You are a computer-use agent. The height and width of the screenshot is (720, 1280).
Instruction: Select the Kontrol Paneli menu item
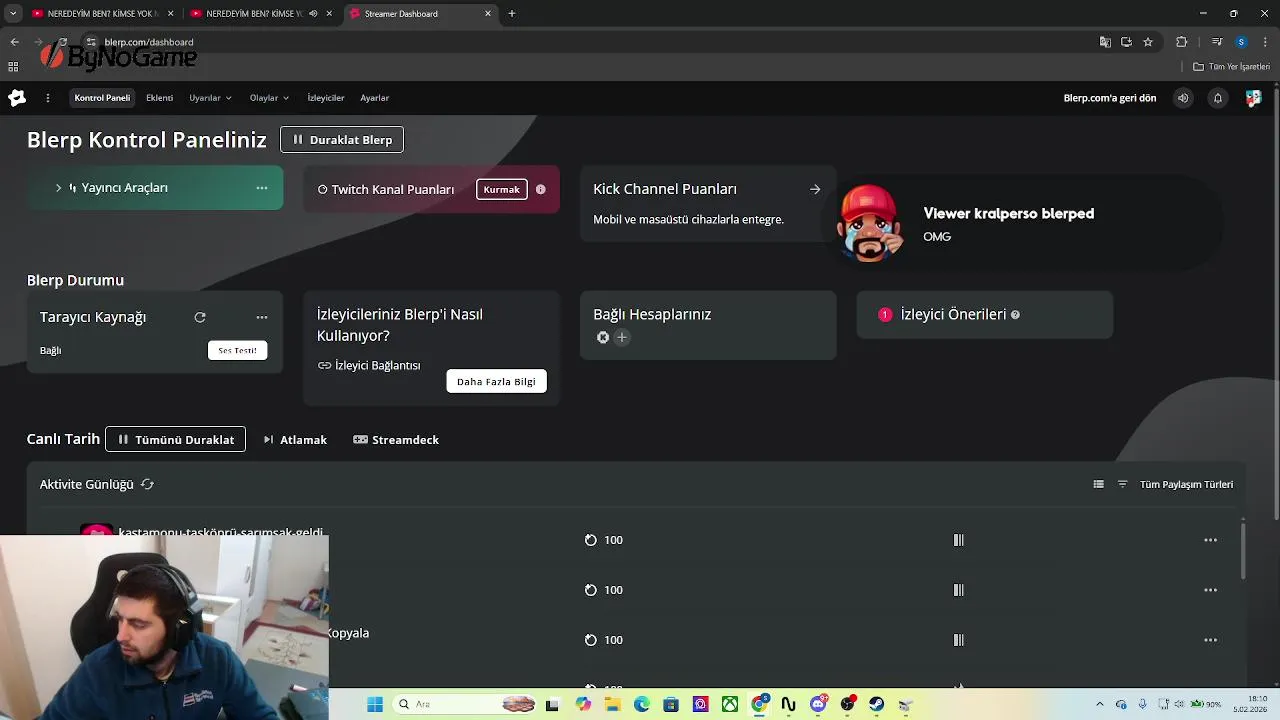[x=102, y=98]
